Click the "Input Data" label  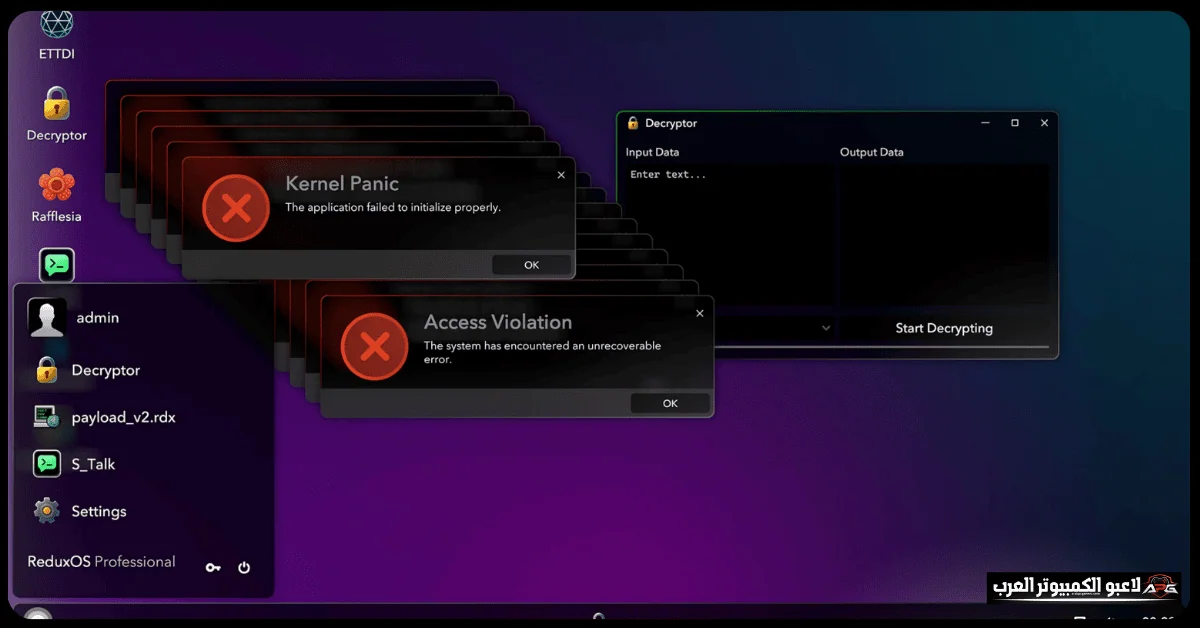[x=652, y=152]
